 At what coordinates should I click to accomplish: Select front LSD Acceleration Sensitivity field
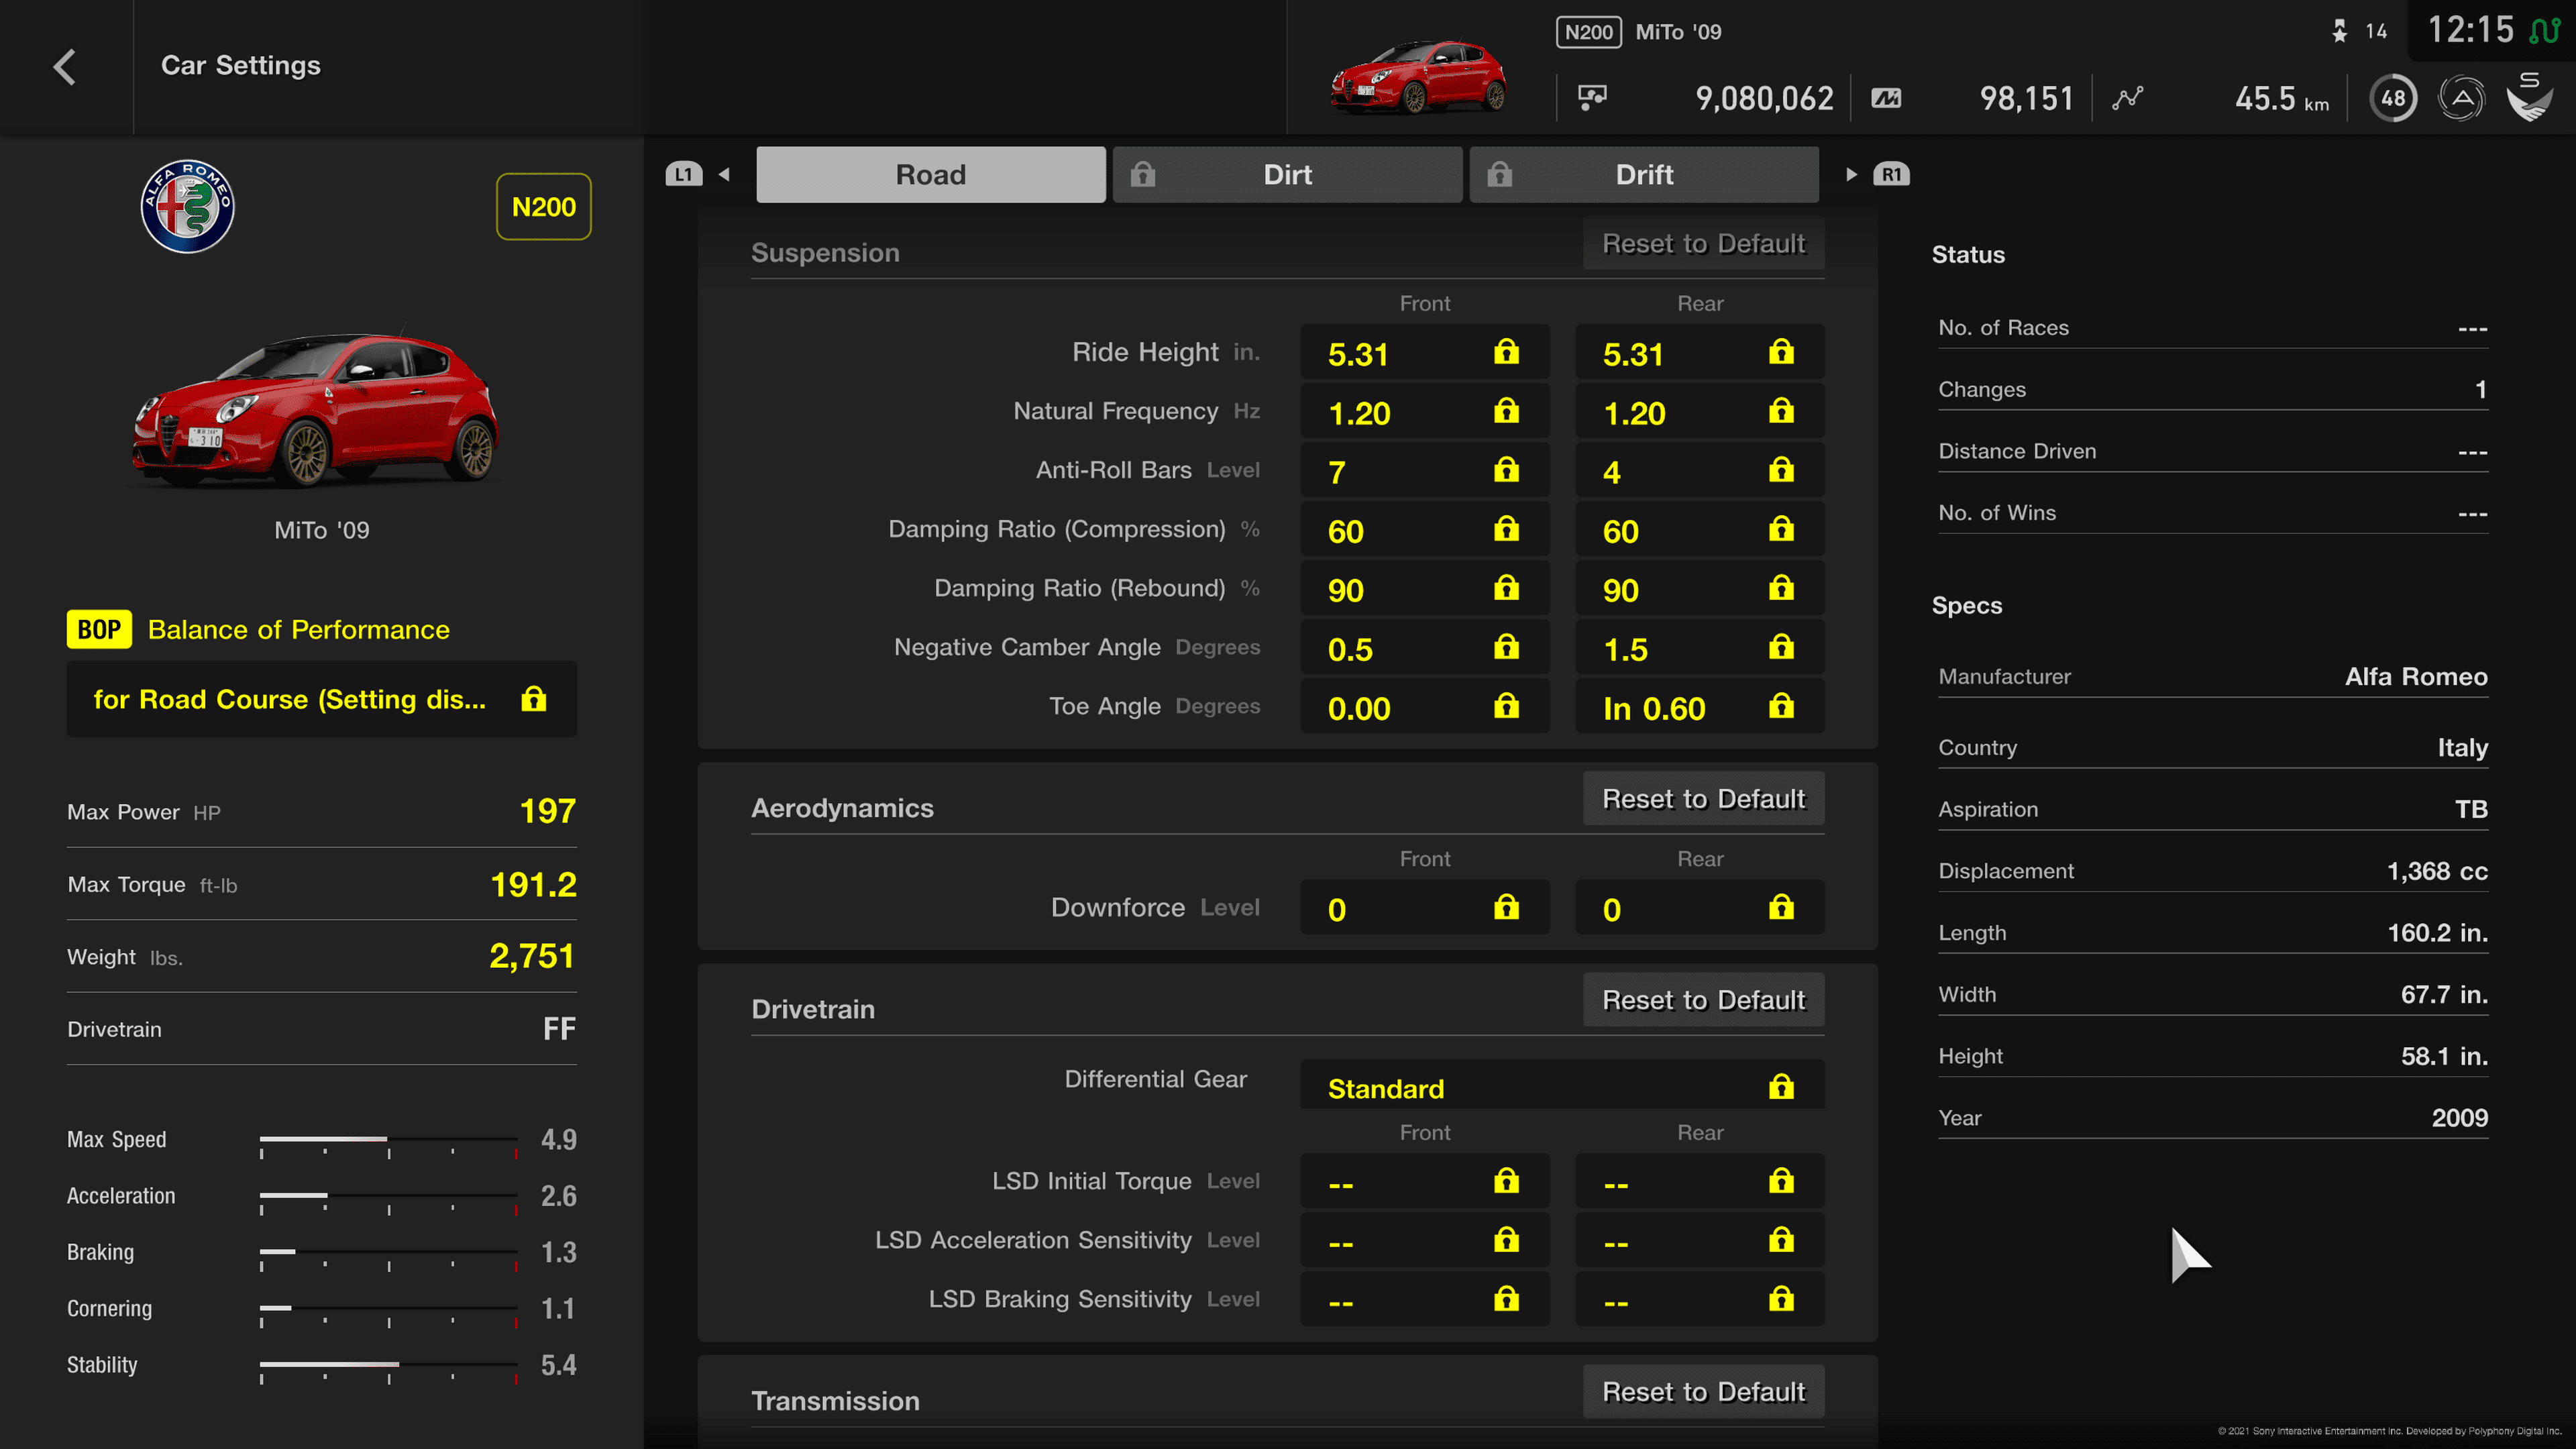[x=1425, y=1240]
